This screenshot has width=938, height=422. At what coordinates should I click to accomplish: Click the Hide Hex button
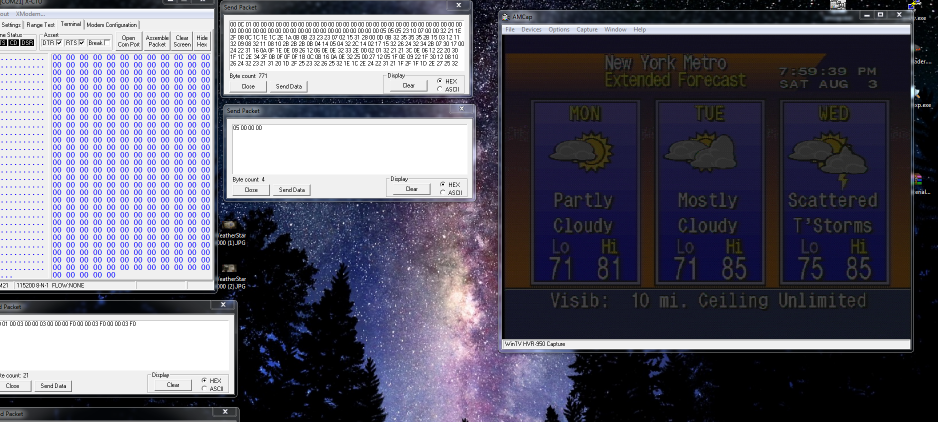click(202, 41)
